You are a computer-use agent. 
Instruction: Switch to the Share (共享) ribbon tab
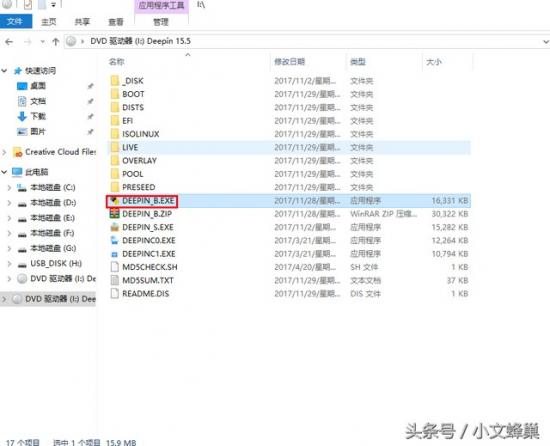pyautogui.click(x=82, y=22)
